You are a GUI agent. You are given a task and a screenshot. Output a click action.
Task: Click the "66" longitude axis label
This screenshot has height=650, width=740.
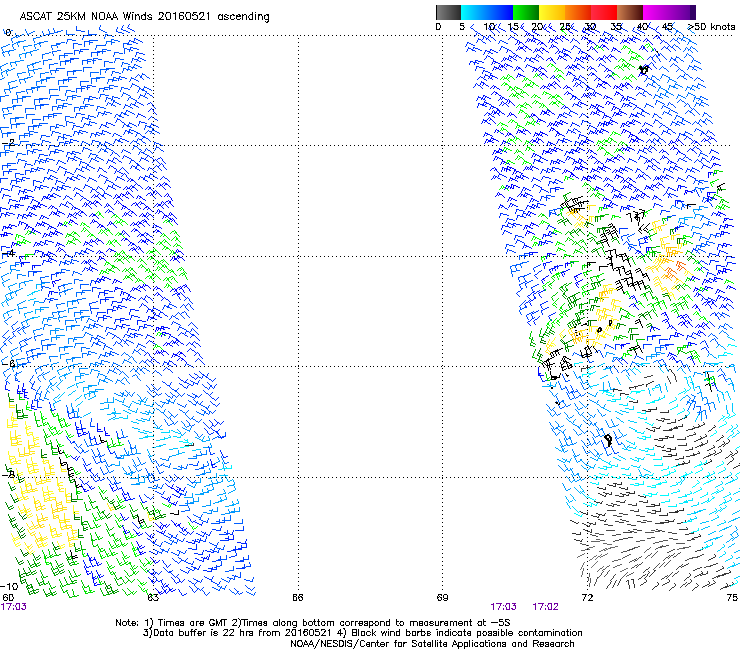pos(297,598)
